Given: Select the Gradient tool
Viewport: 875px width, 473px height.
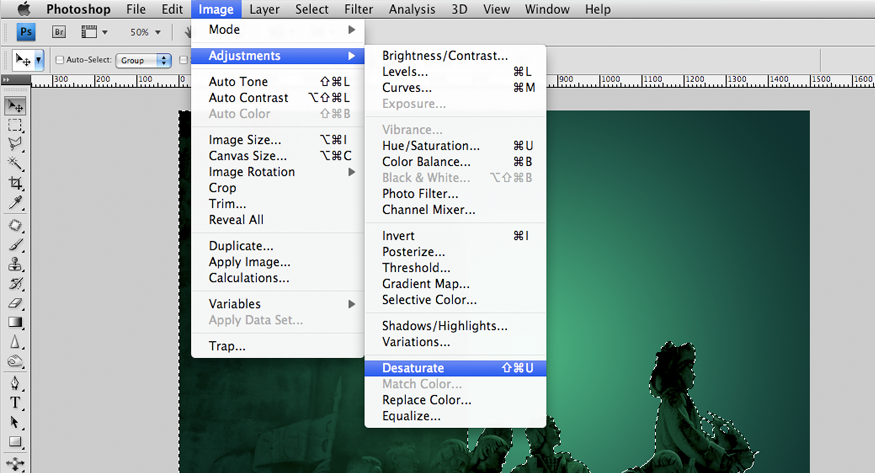Looking at the screenshot, I should click(15, 322).
